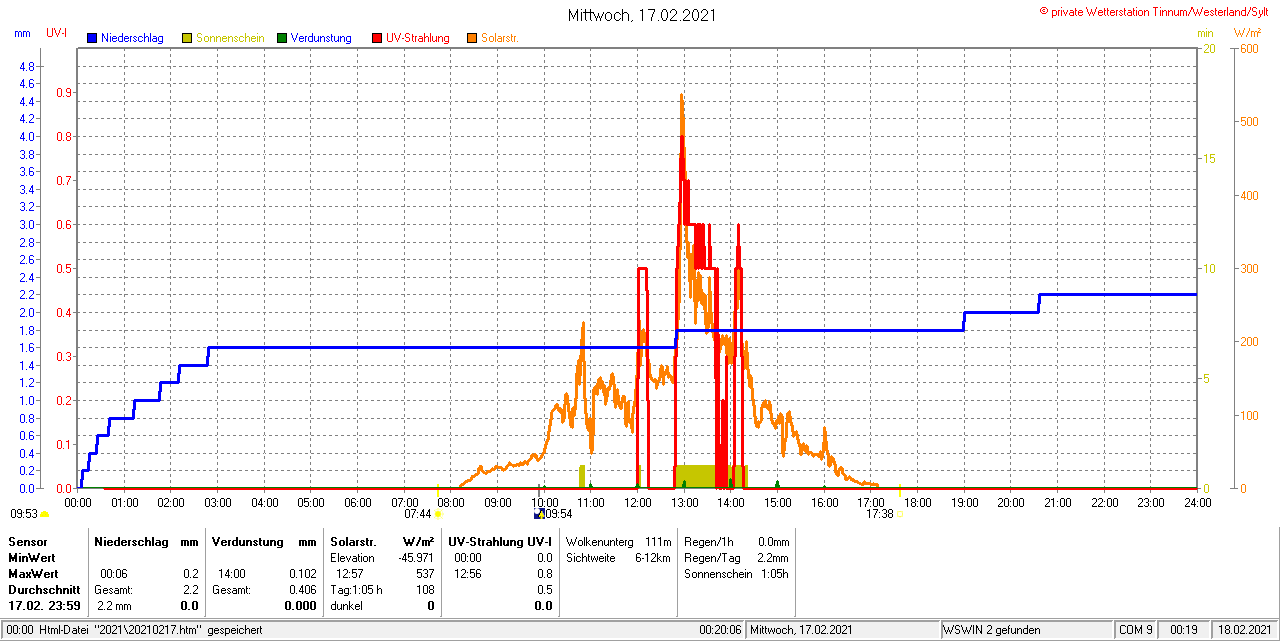Click the 4.8 label on precipitation axis
This screenshot has height=641, width=1280.
(x=28, y=67)
